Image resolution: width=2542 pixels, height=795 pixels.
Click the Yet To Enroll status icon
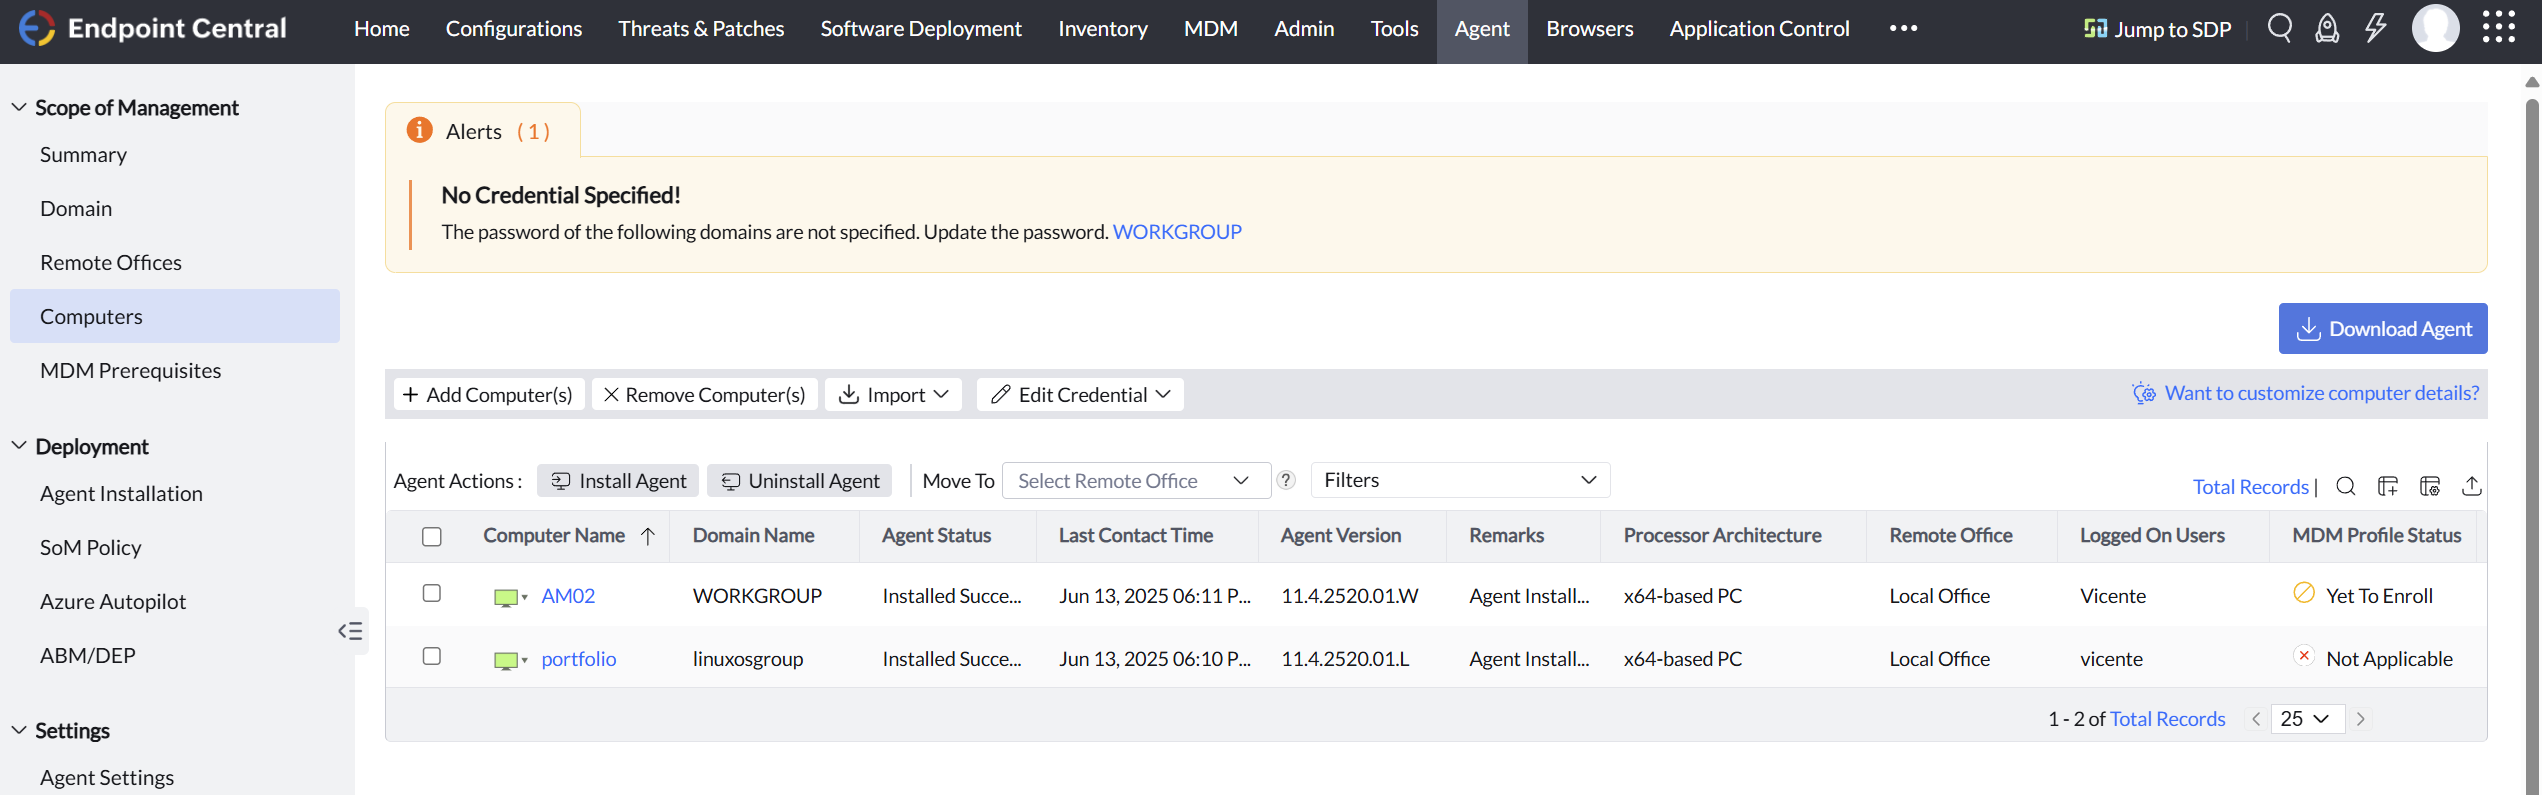click(2304, 593)
